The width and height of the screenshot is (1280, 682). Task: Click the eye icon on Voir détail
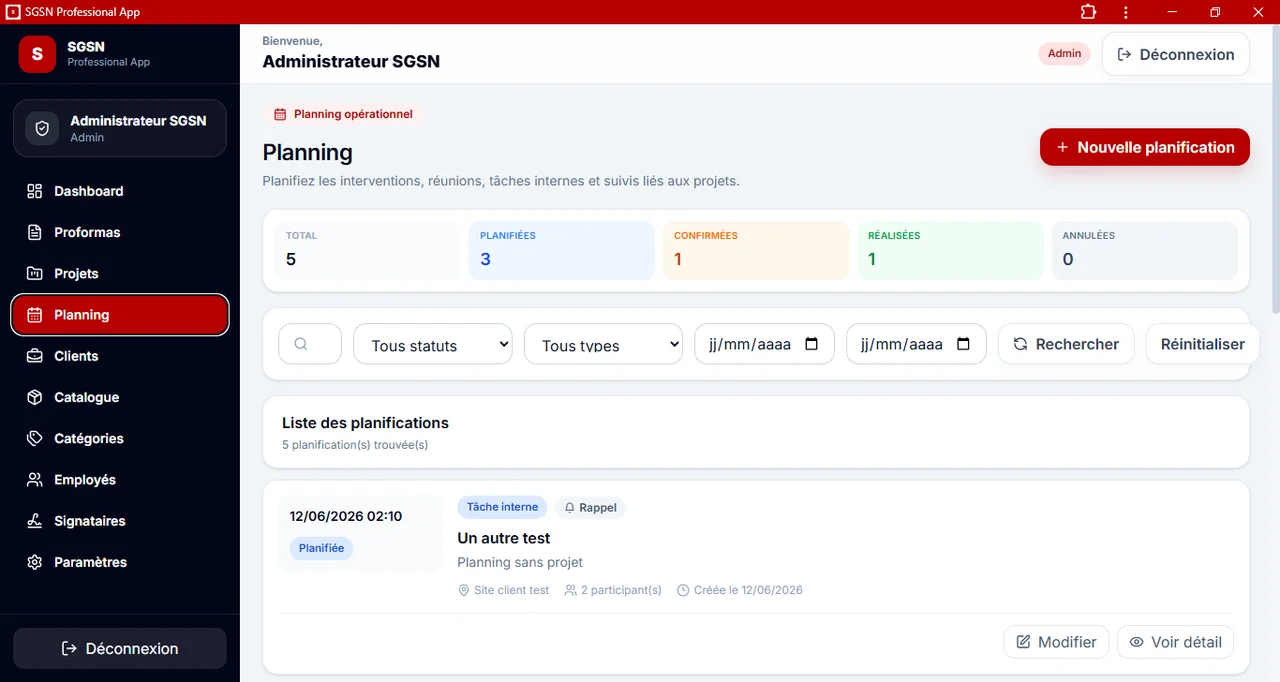point(1136,642)
